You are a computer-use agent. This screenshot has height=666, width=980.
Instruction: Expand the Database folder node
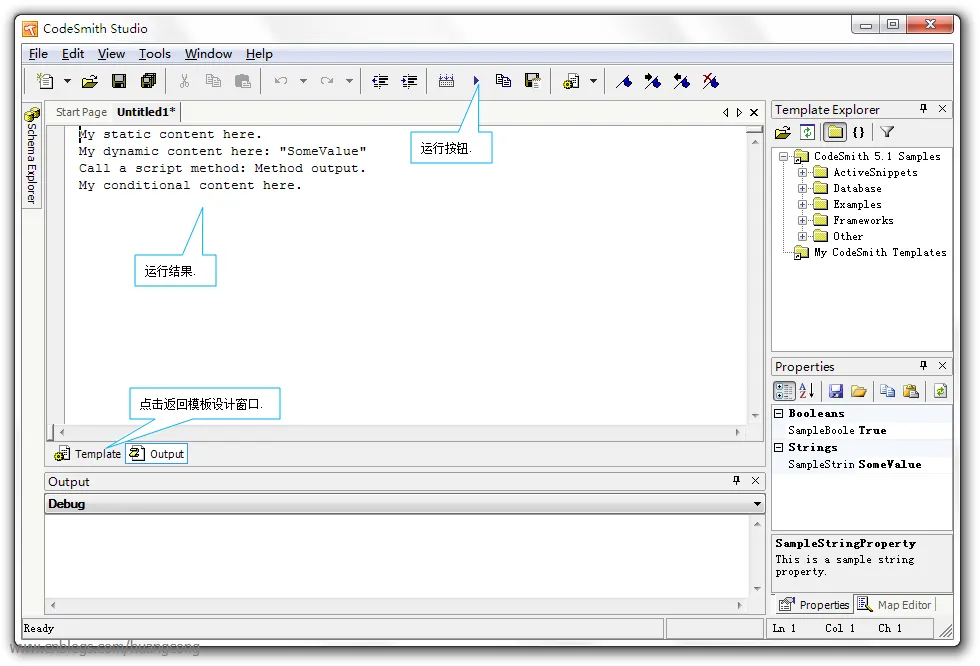click(802, 188)
